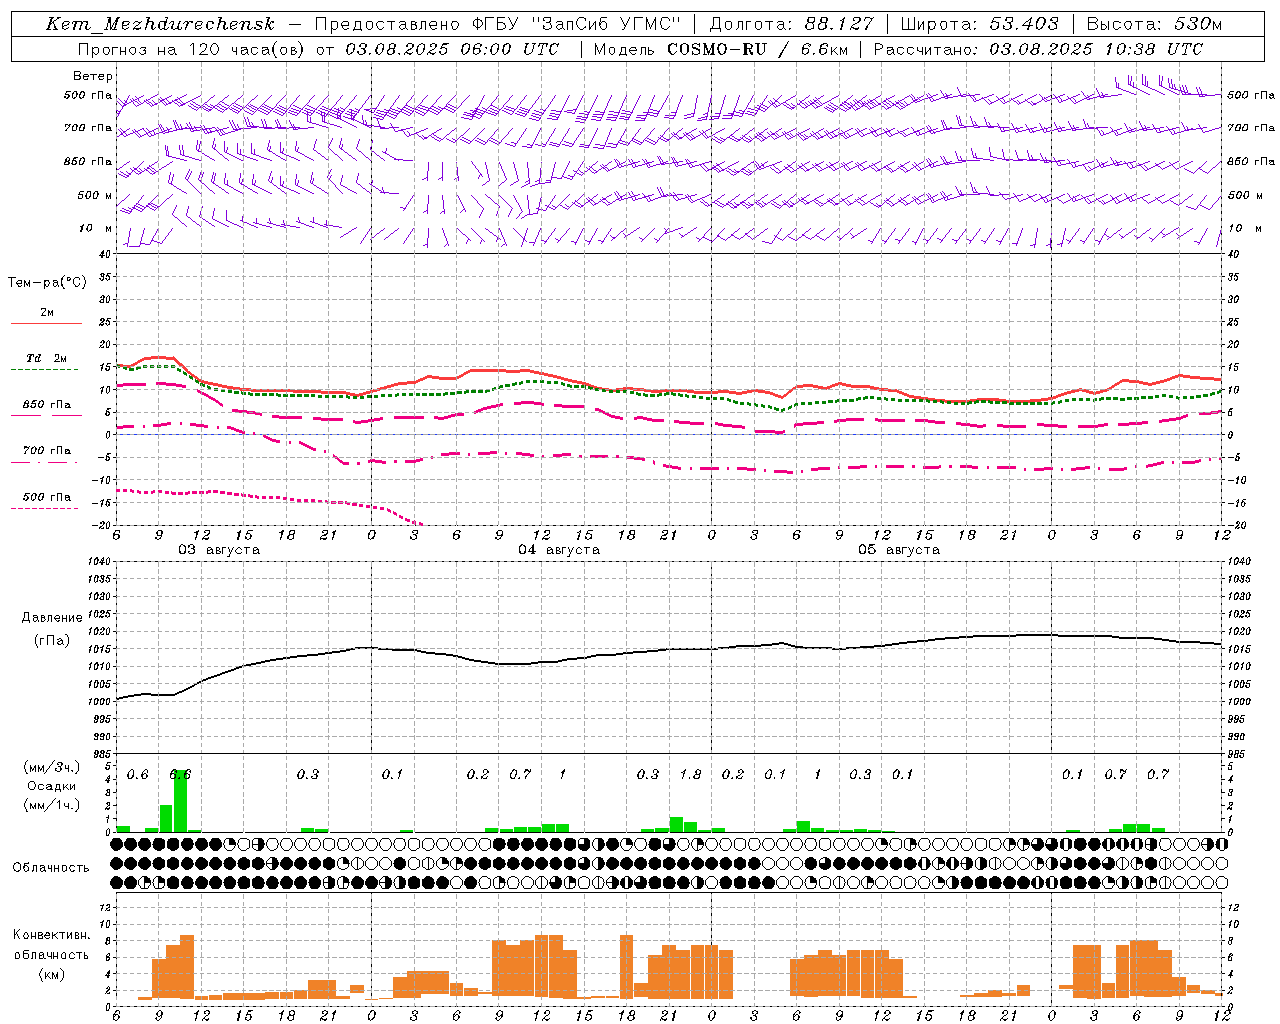
Task: Click the '03 августа' date label
Action: 219,550
